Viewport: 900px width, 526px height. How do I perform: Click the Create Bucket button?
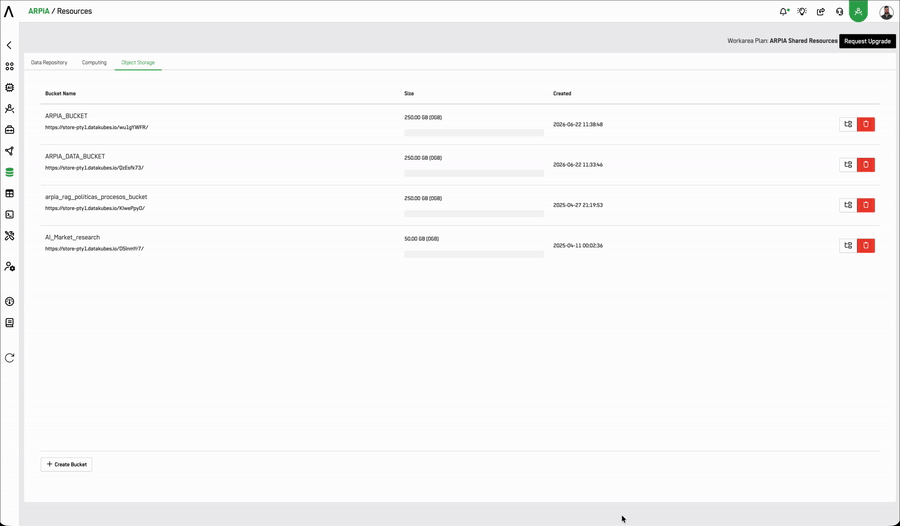click(67, 464)
